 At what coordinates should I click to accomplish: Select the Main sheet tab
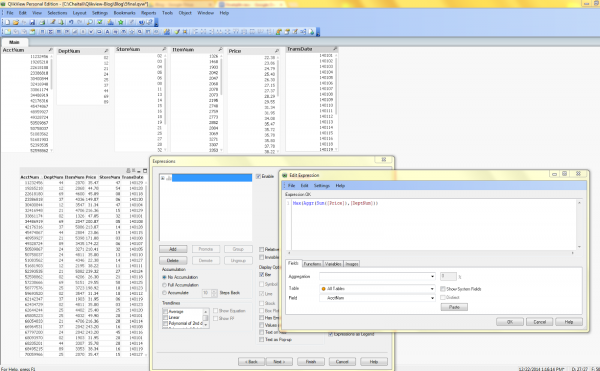tap(14, 42)
